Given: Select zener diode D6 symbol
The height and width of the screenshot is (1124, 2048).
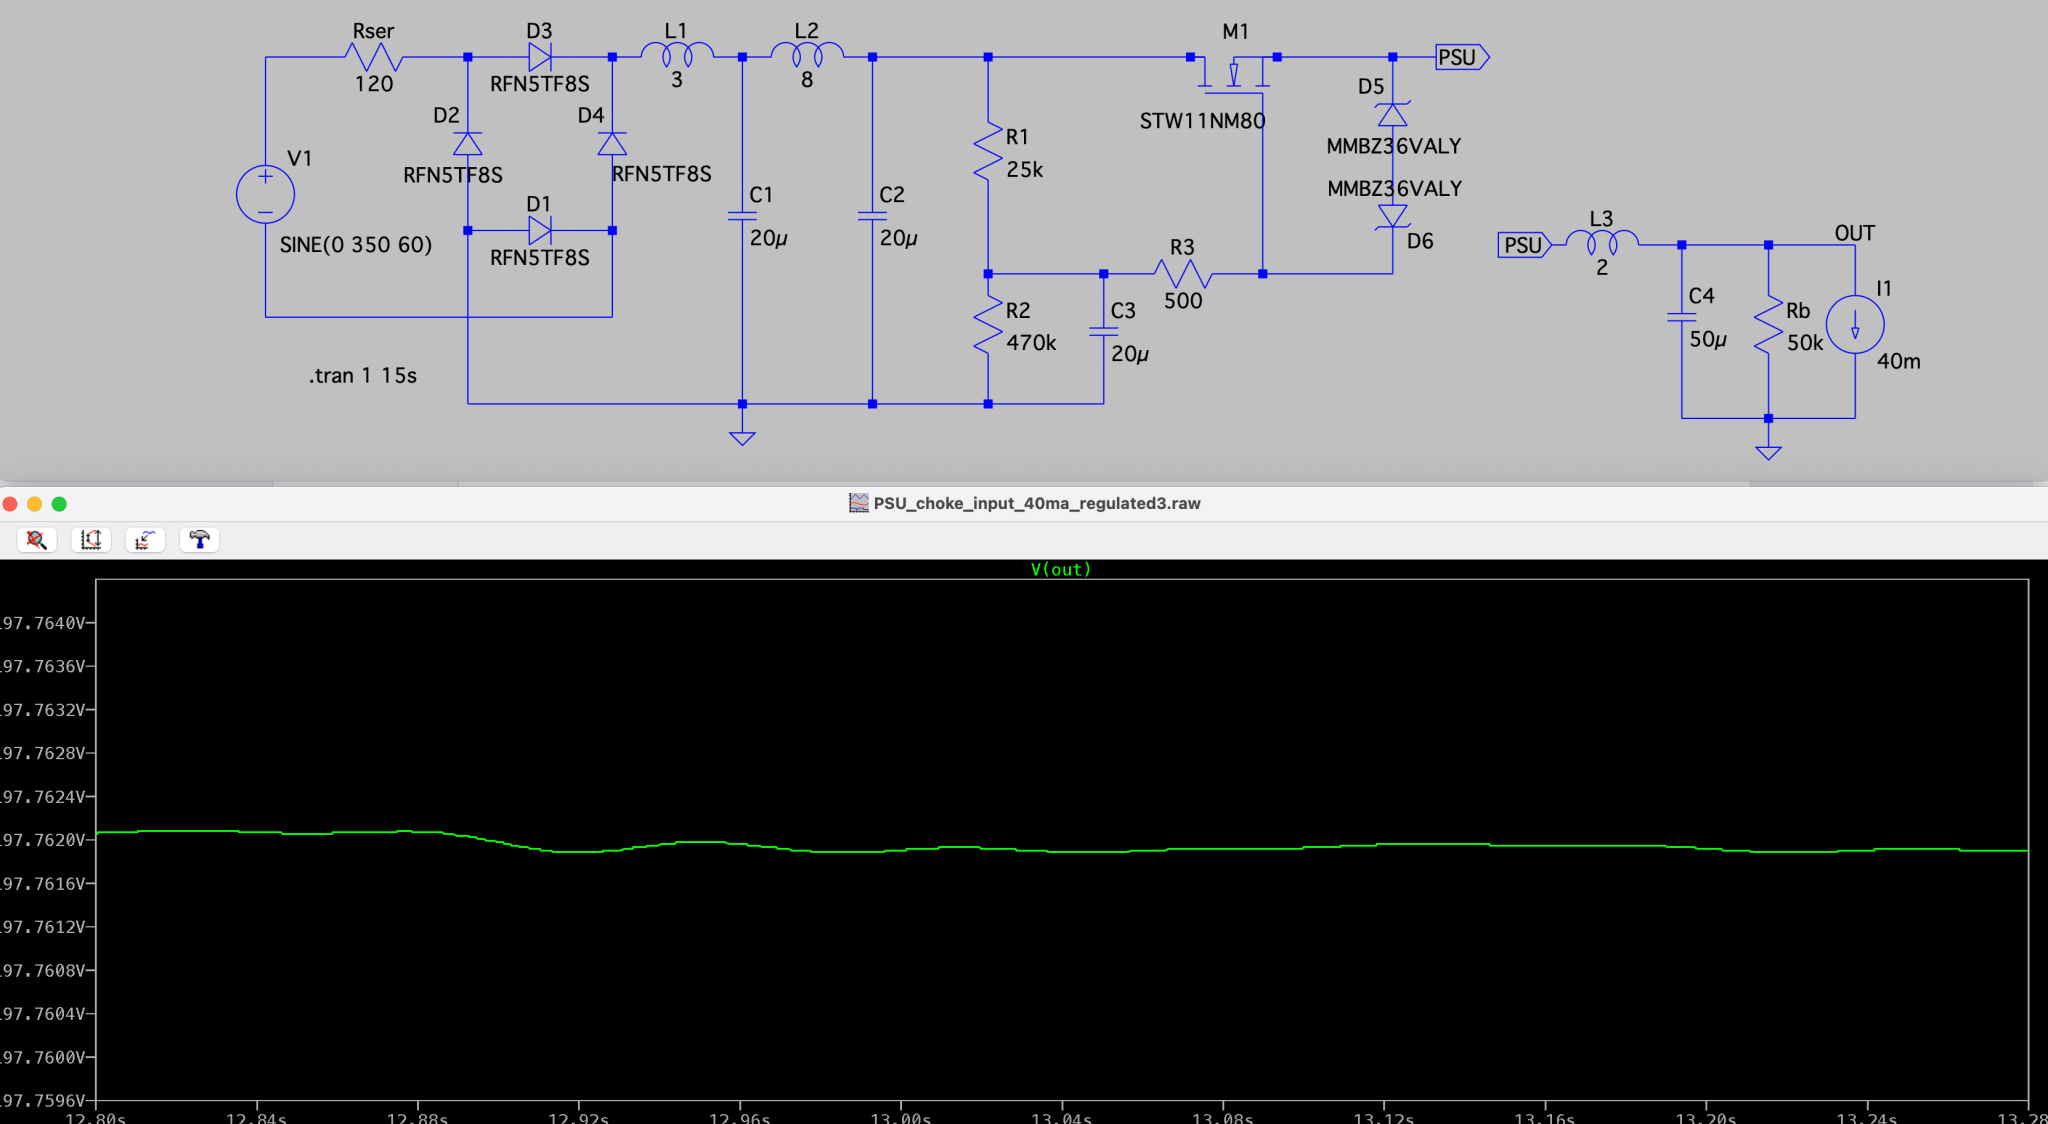Looking at the screenshot, I should [x=1393, y=216].
